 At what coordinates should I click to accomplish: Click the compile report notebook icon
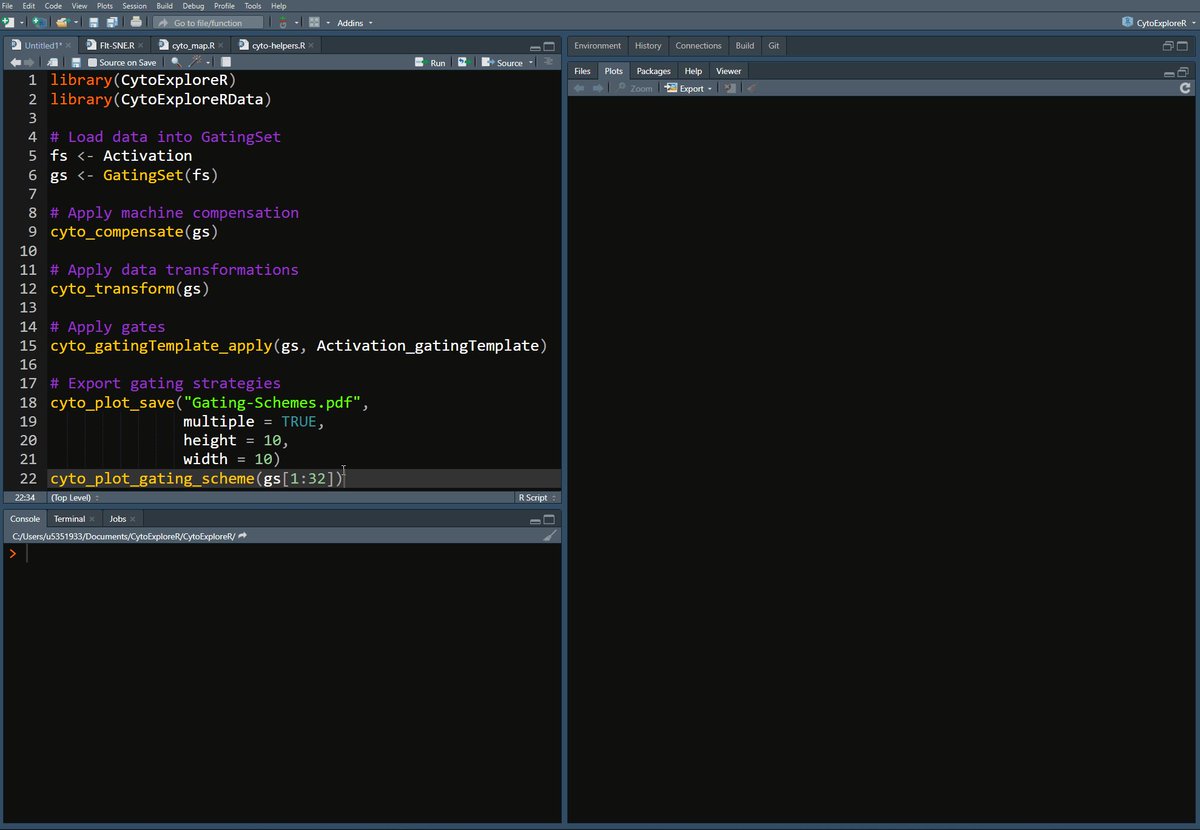(226, 62)
